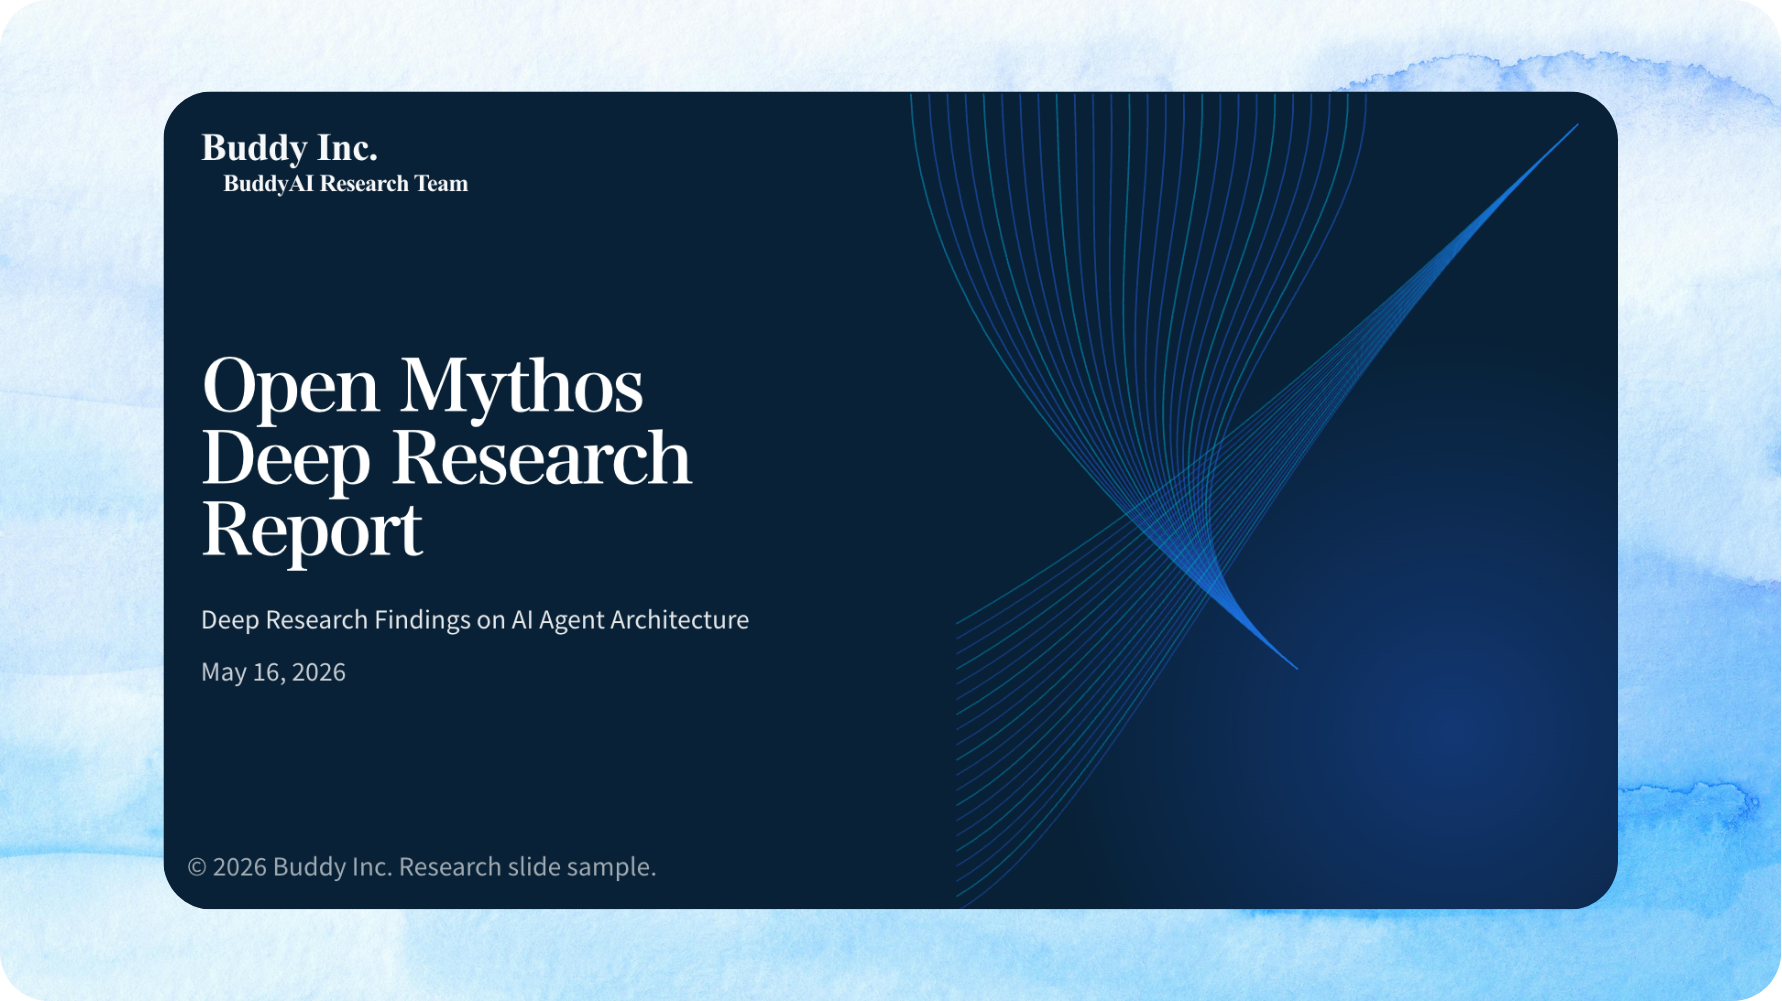Screen dimensions: 1782x1001
Task: Select subtitle "Deep Research Findings on AI Agent Architecture"
Action: pyautogui.click(x=475, y=620)
